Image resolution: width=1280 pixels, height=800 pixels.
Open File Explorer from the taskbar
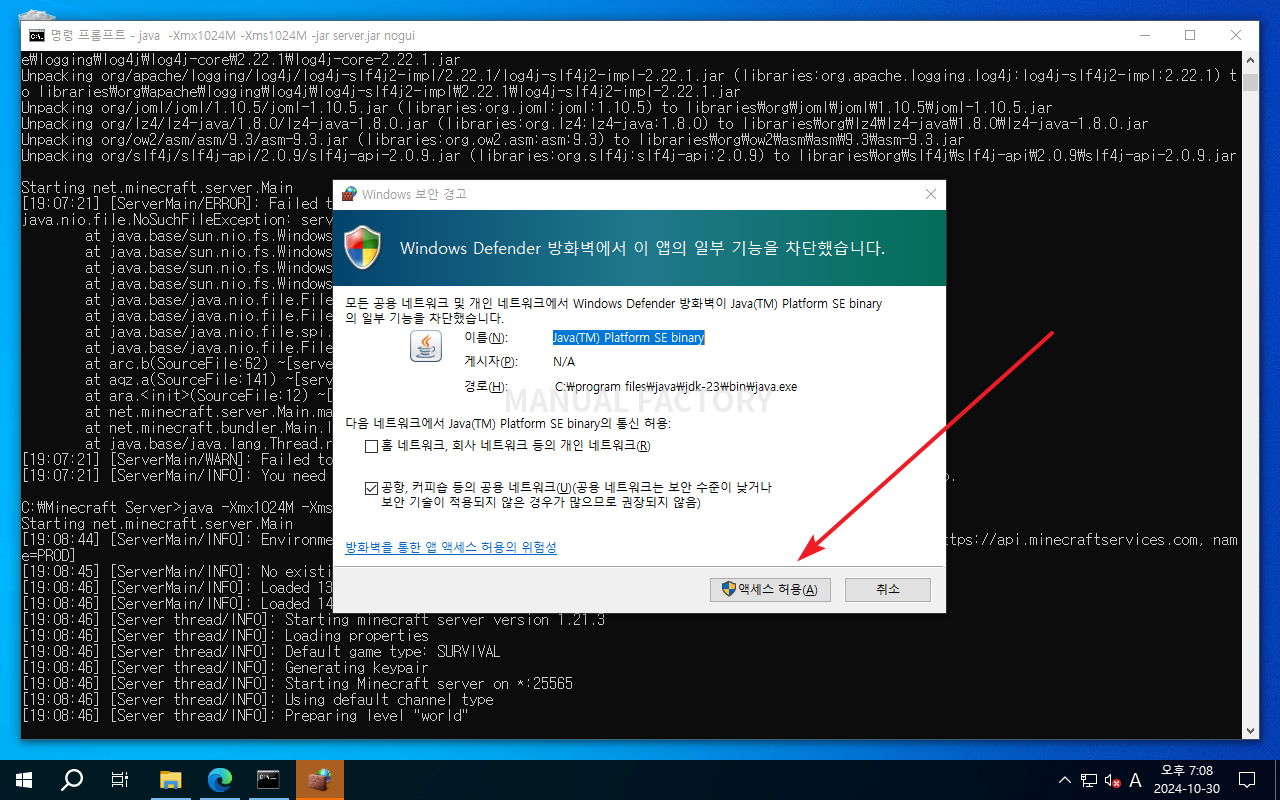(171, 780)
